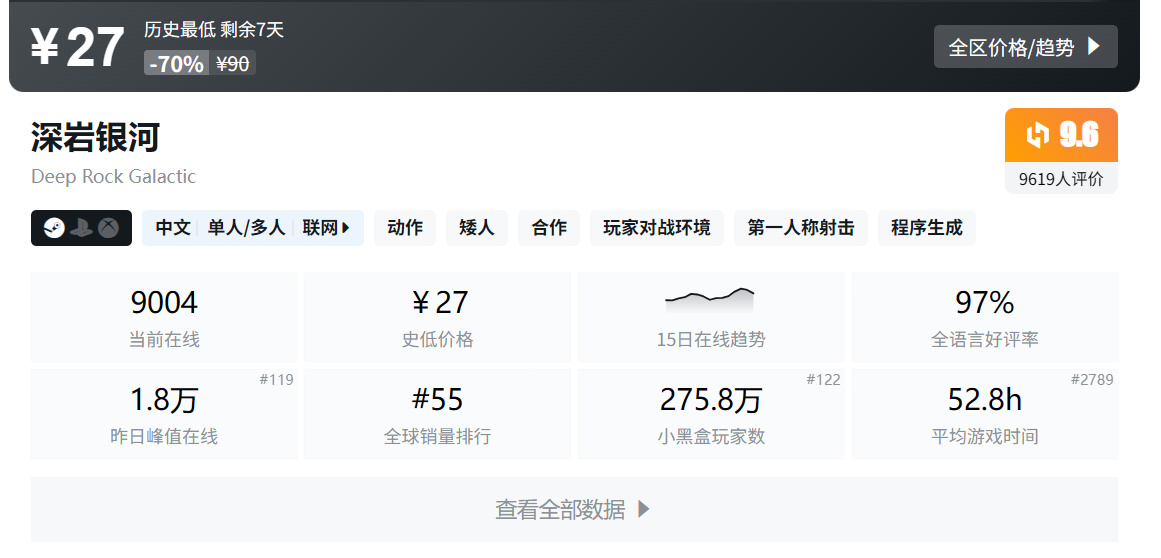The width and height of the screenshot is (1161, 558).
Task: Click the 深岩银河 game title
Action: point(96,138)
